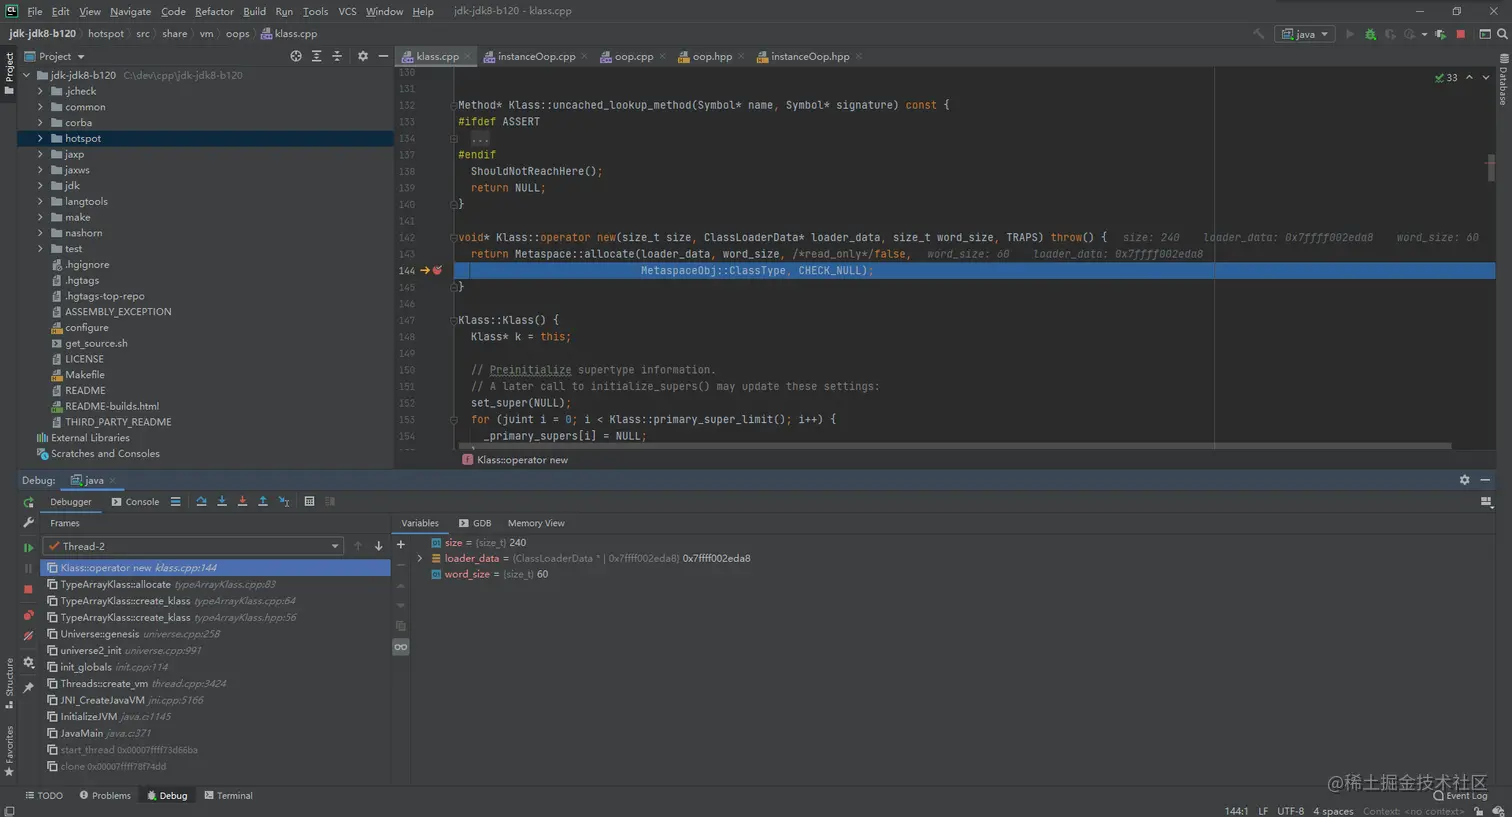Click the Pin Tab icon in debug sidebar

point(28,687)
